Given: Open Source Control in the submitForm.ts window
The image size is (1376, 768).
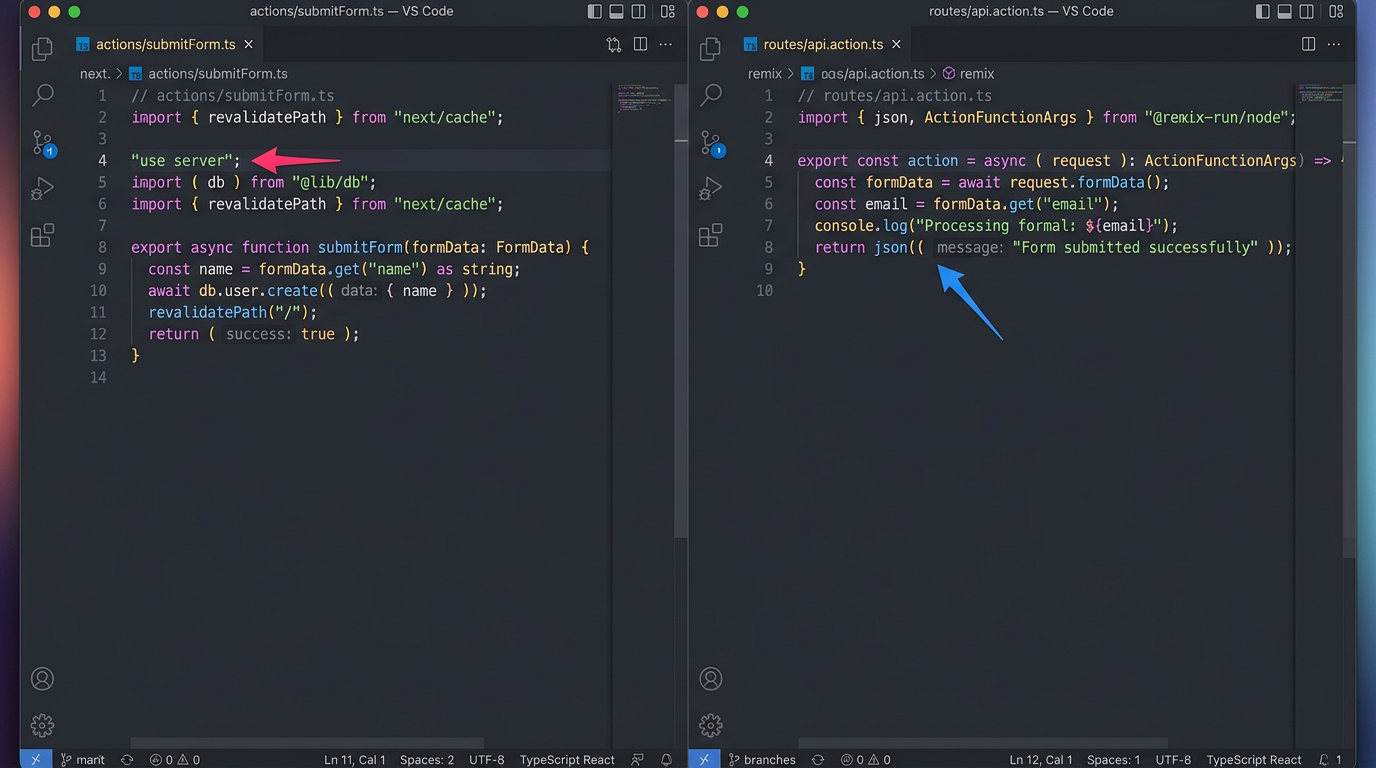Looking at the screenshot, I should coord(42,143).
